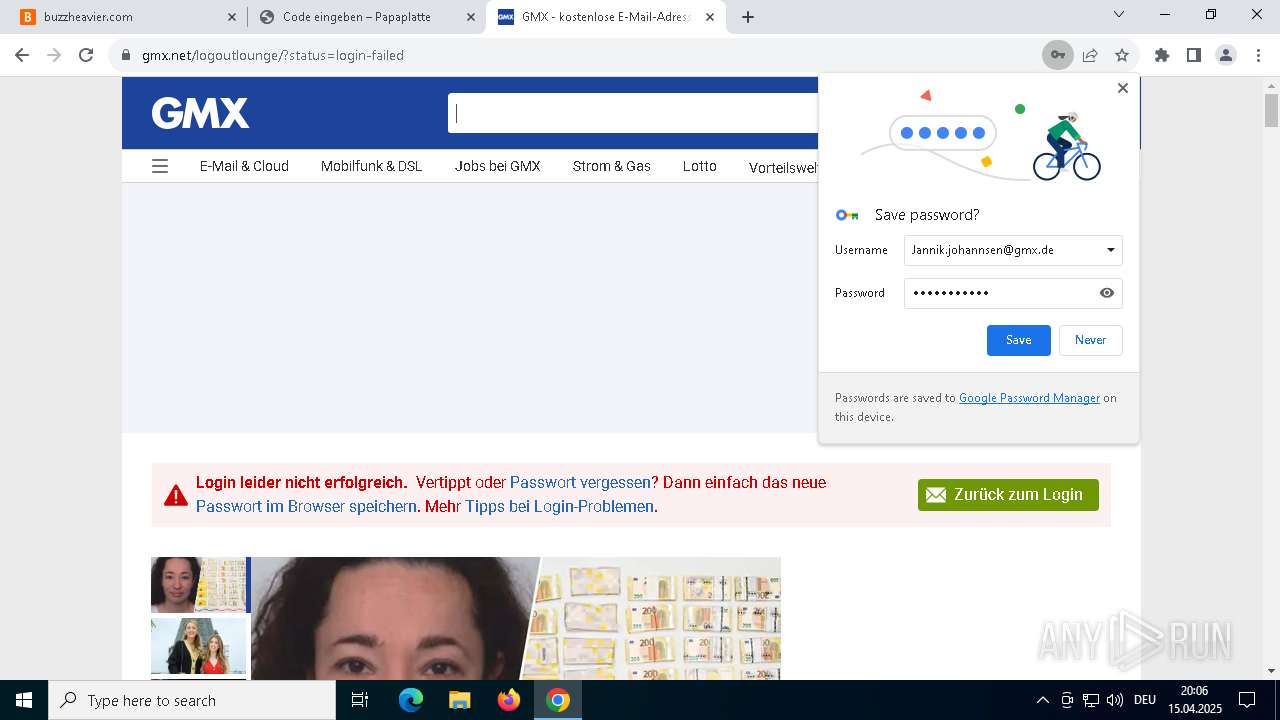
Task: Click the browser forward arrow
Action: (54, 55)
